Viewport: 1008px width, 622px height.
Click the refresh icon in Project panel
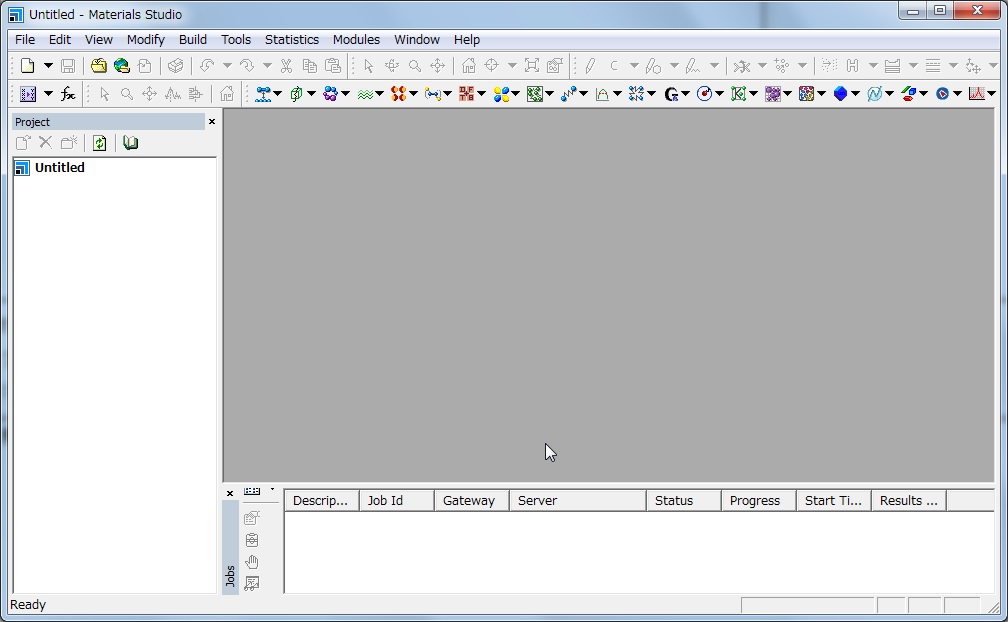(99, 143)
